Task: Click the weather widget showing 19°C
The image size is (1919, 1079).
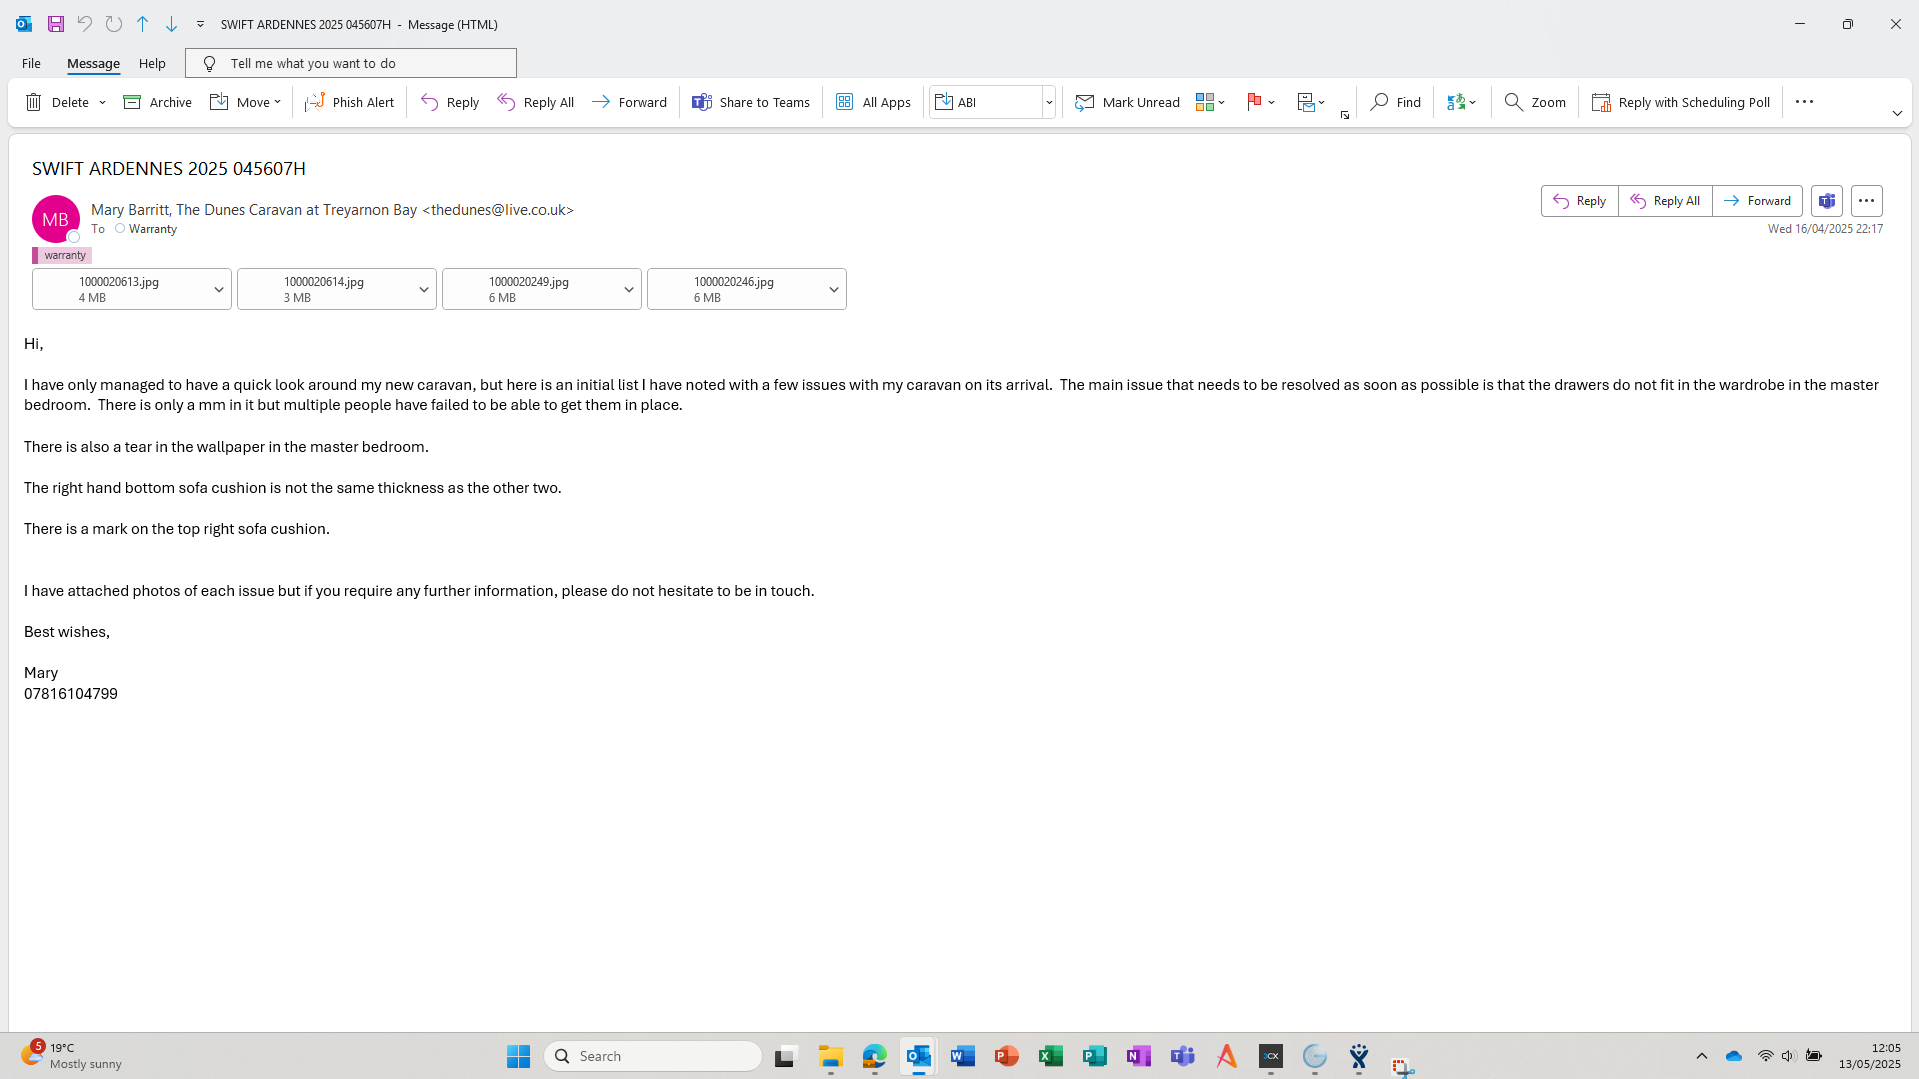Action: tap(72, 1056)
